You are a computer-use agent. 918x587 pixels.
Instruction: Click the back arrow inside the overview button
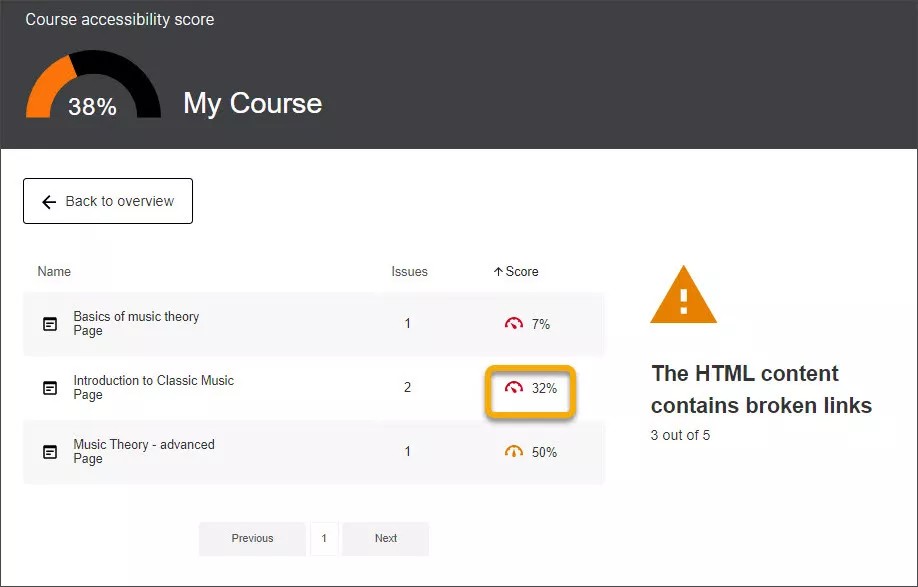point(47,201)
